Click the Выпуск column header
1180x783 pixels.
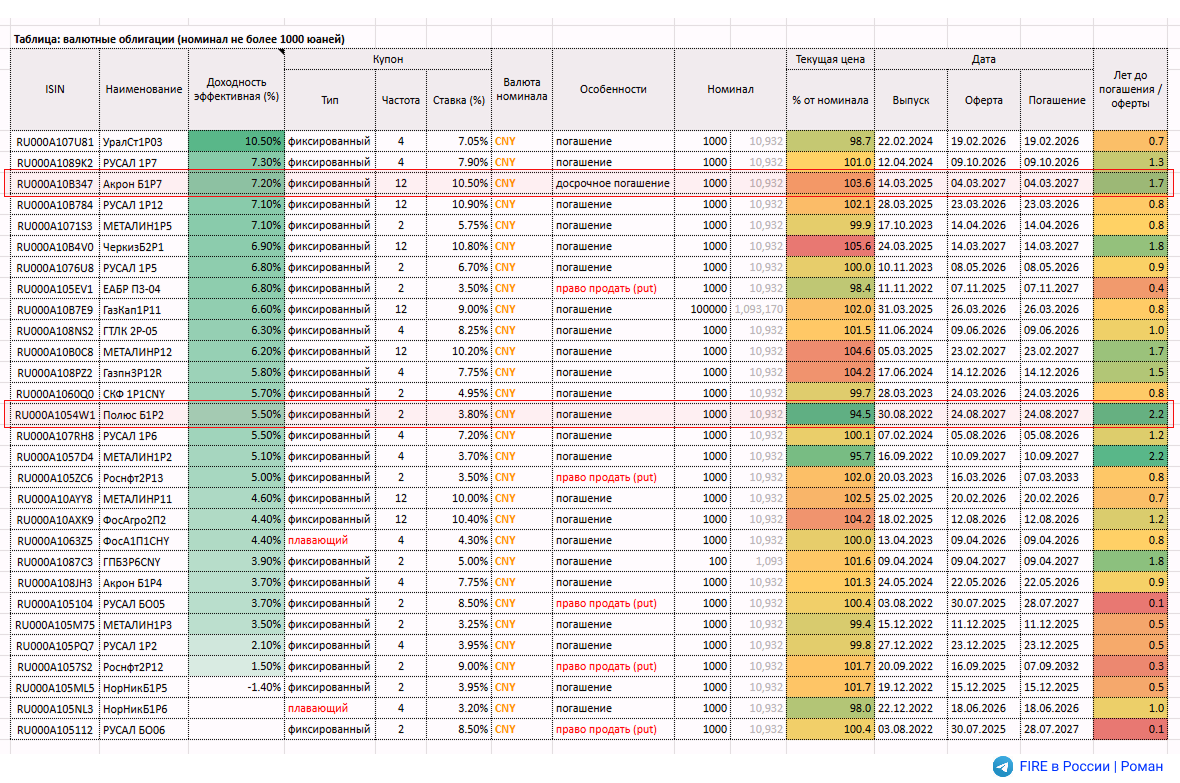[x=911, y=100]
